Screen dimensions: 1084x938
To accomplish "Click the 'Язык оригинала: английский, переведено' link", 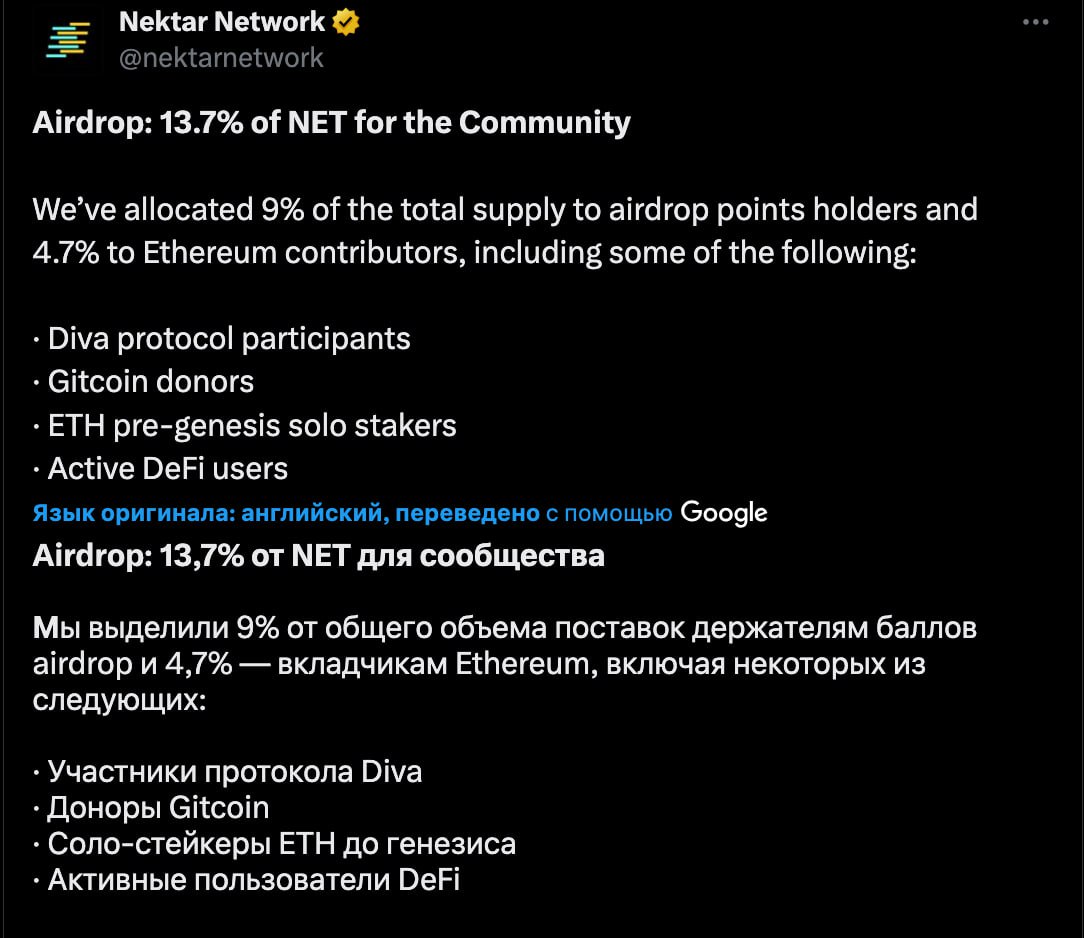I will coord(286,513).
